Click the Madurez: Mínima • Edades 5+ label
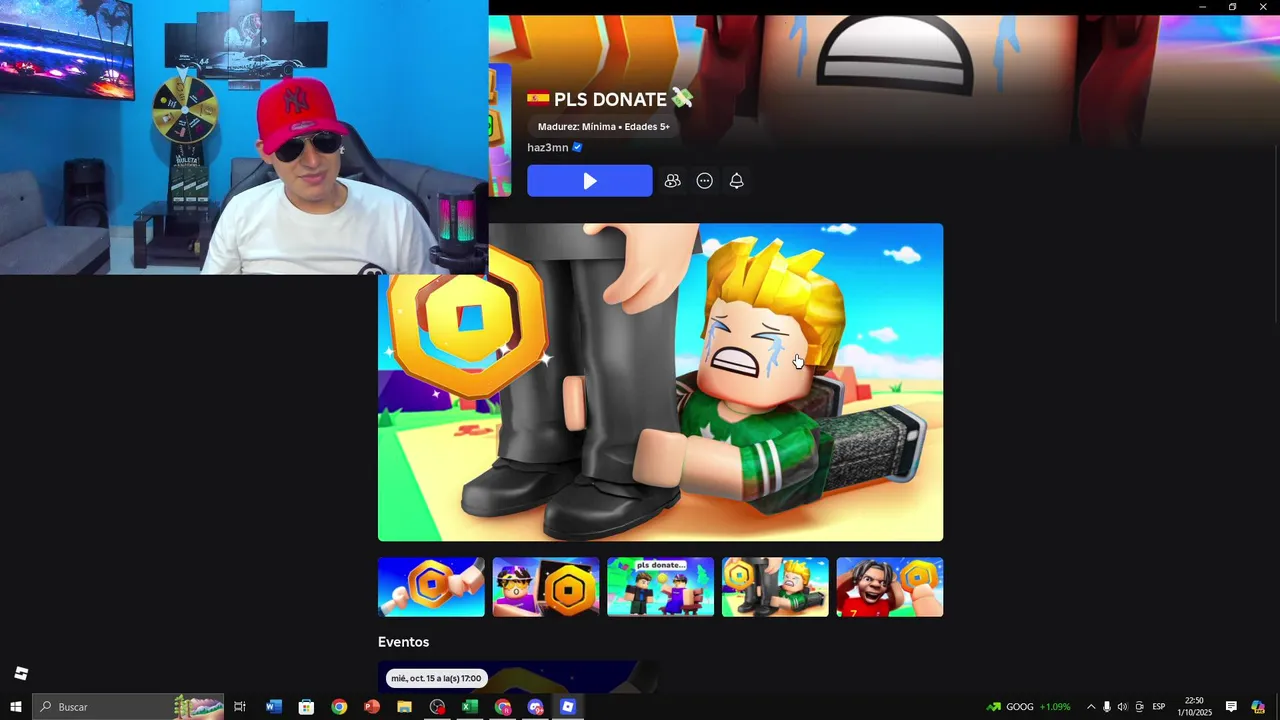 pos(604,127)
